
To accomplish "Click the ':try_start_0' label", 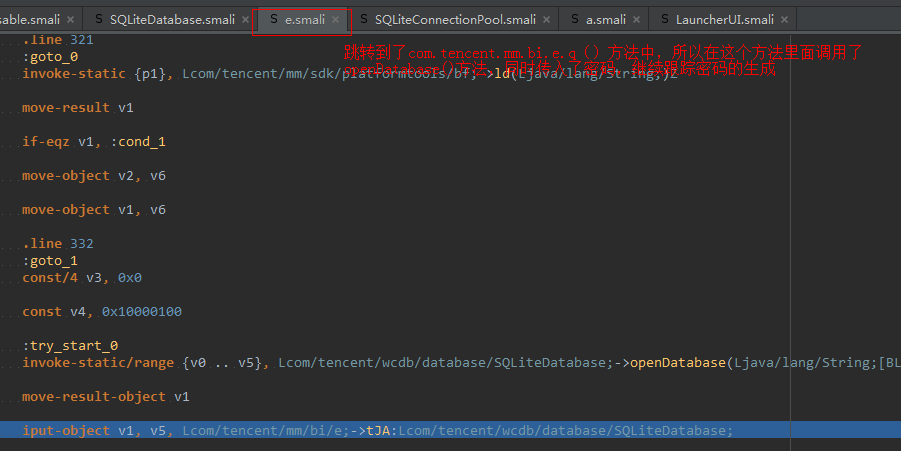I will tap(70, 345).
